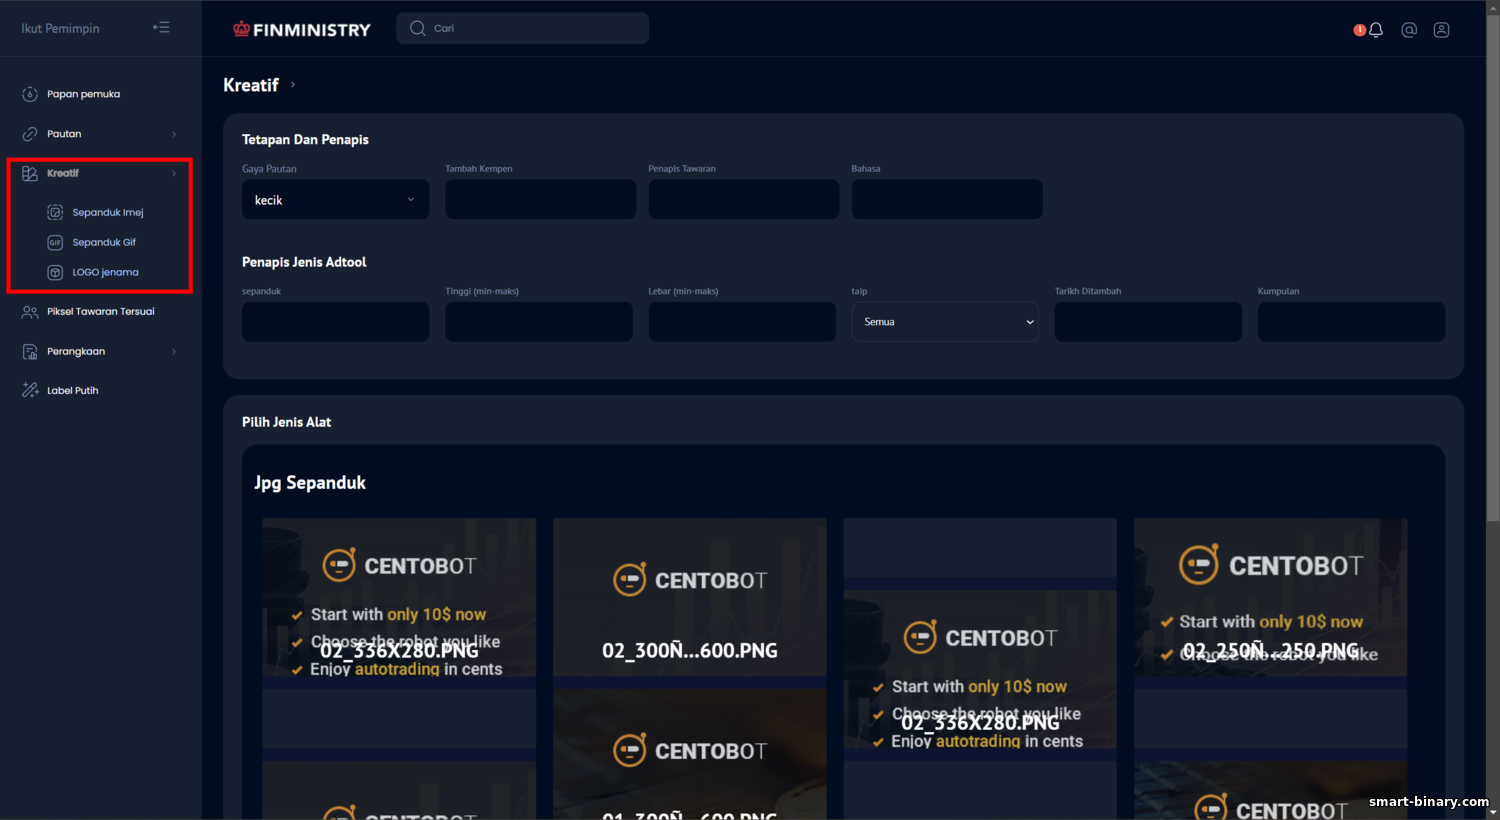Select the 02_300x600.PNG banner thumbnail
The width and height of the screenshot is (1500, 820).
pos(690,597)
